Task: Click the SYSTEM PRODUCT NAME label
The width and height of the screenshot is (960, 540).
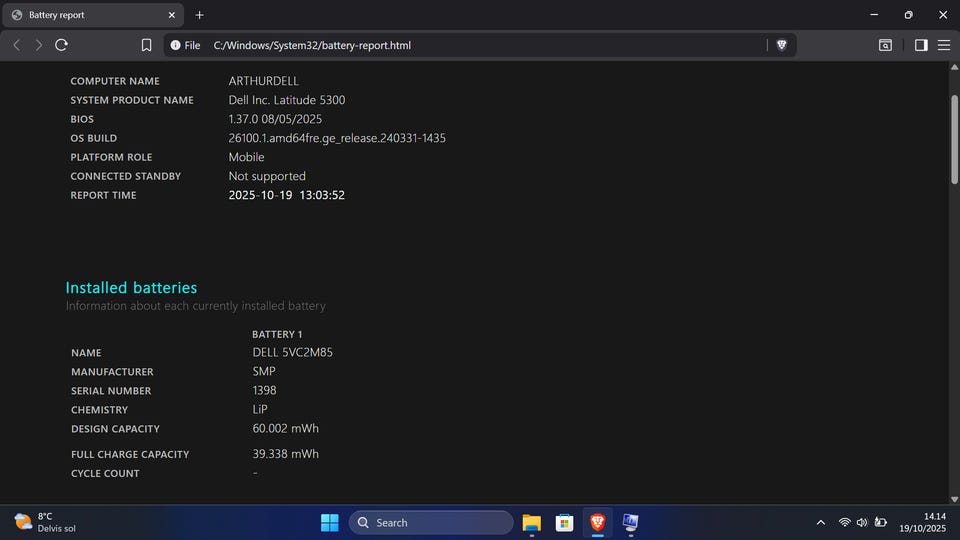Action: coord(132,100)
